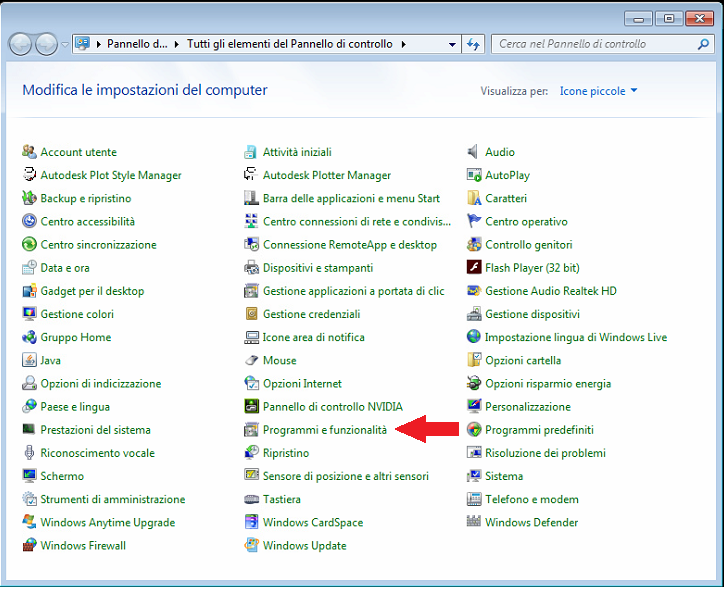Refresh the Control Panel view
Screen dimensions: 724x589
point(473,44)
